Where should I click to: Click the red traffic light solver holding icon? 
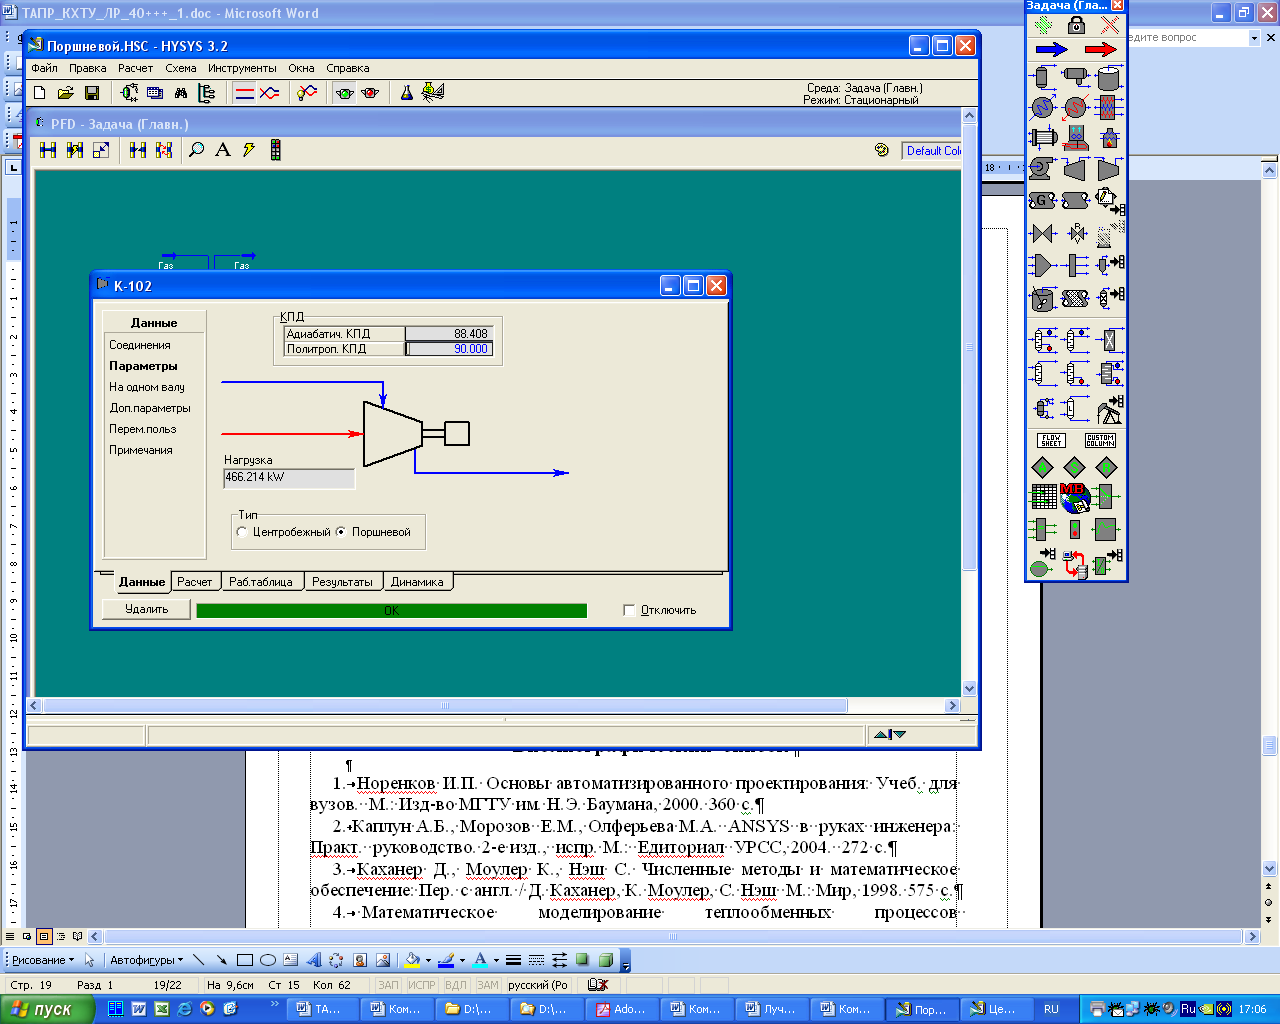point(371,93)
